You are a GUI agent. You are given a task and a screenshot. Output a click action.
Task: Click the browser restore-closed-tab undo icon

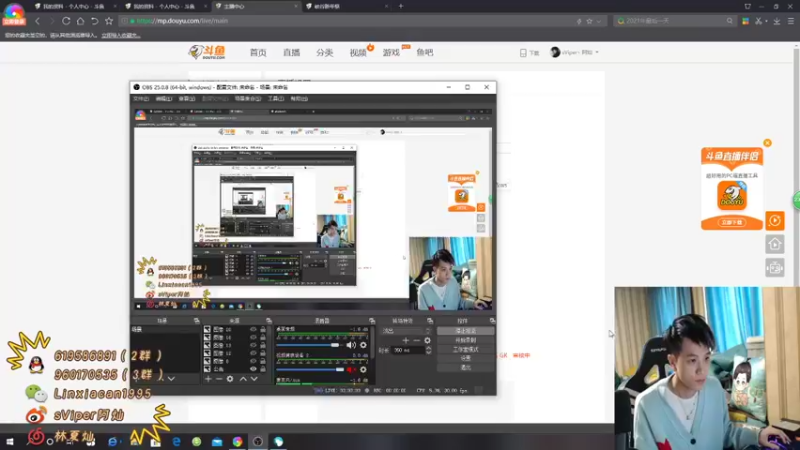coord(94,21)
